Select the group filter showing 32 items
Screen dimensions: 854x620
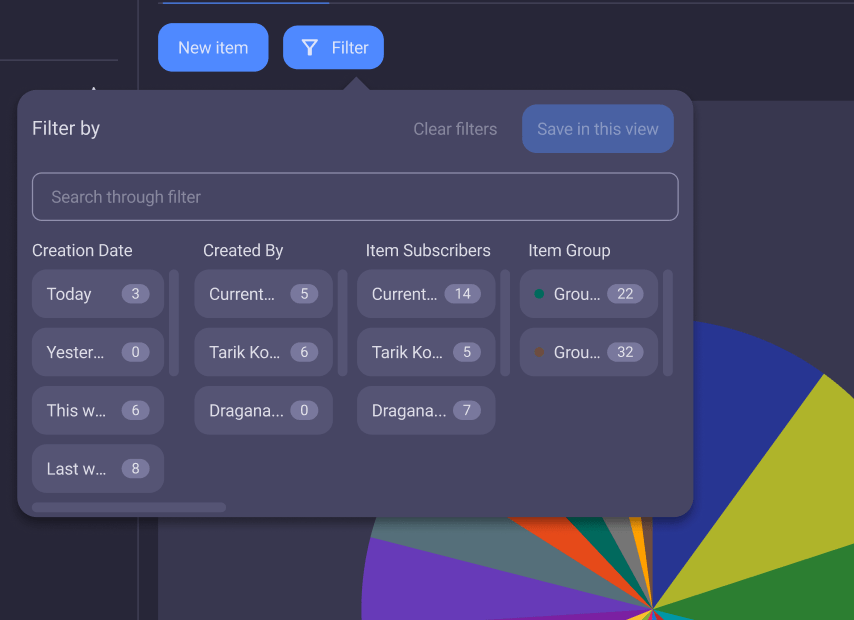tap(588, 352)
